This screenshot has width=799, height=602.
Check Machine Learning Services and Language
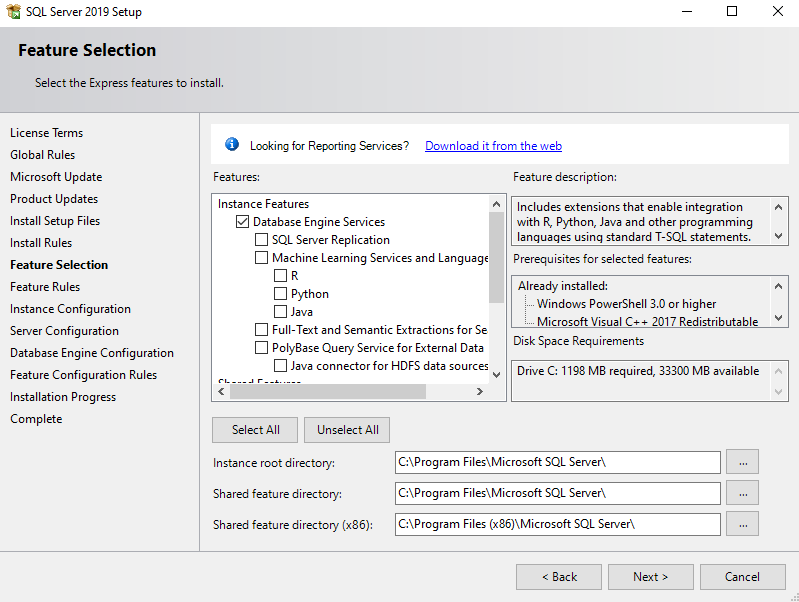pos(261,257)
